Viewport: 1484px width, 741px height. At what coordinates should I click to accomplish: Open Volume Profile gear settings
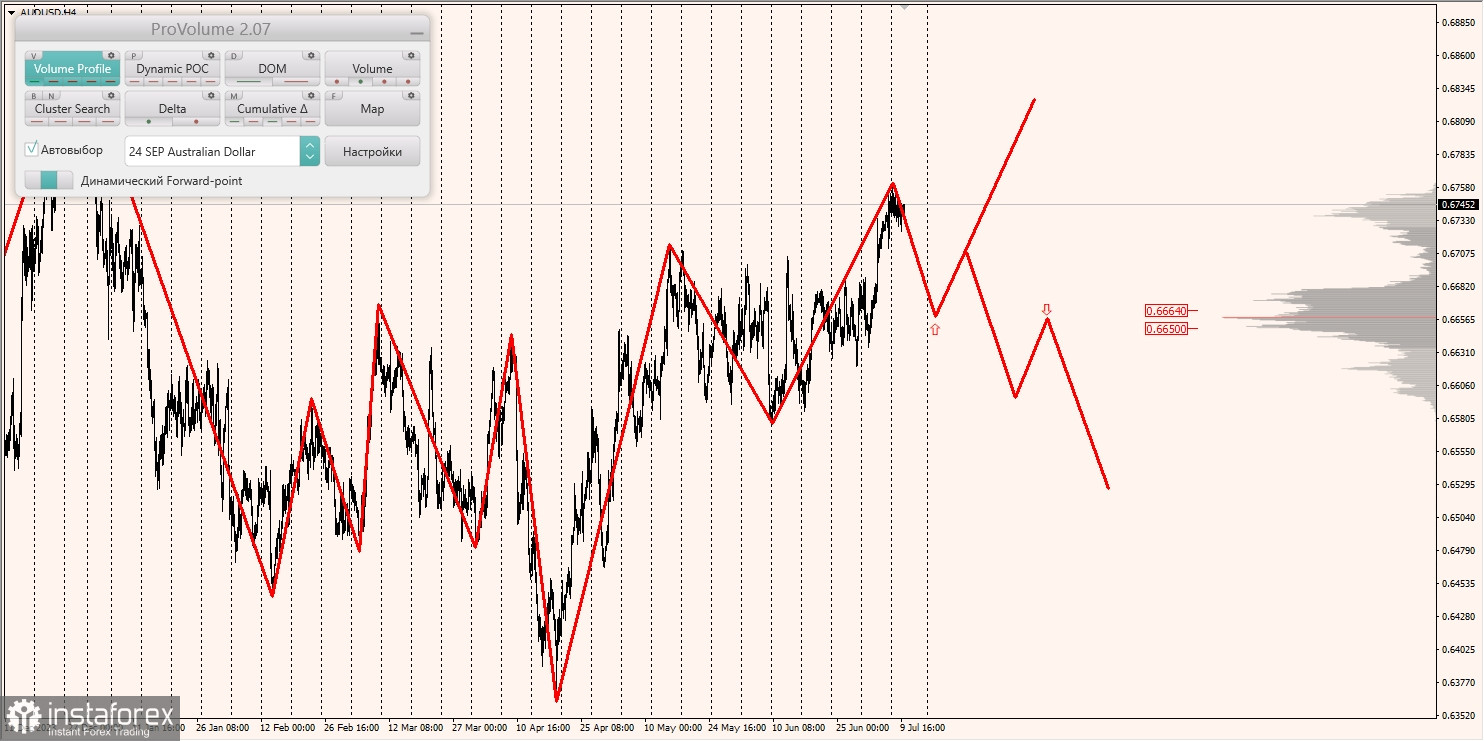[111, 55]
